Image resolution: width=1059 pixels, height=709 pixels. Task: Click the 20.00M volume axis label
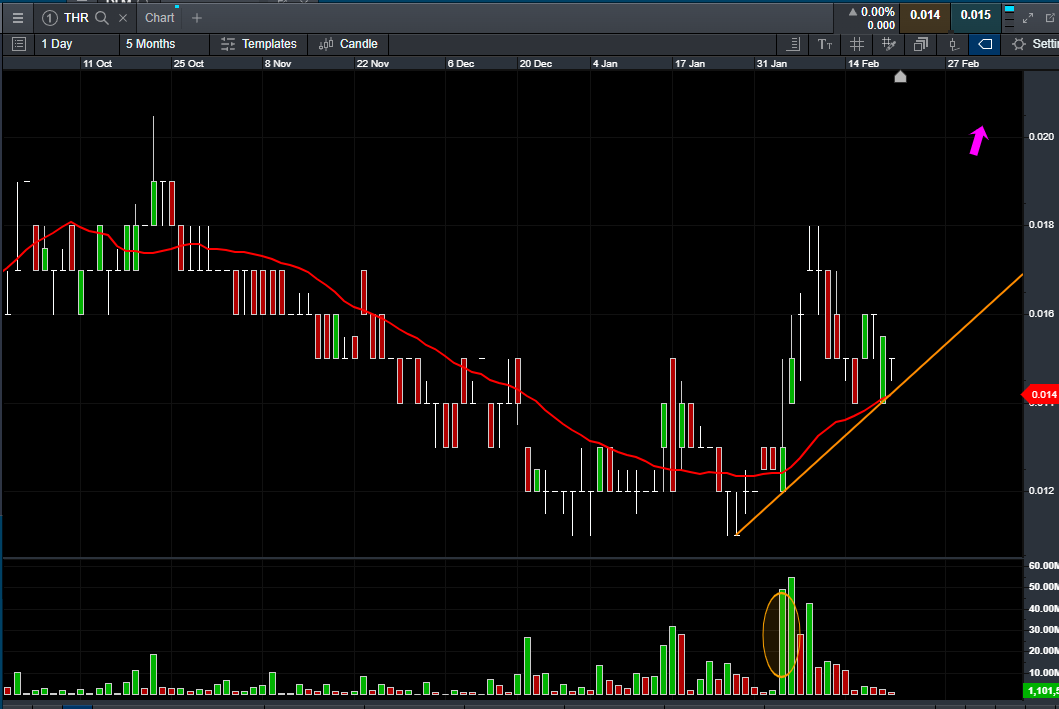point(1043,651)
